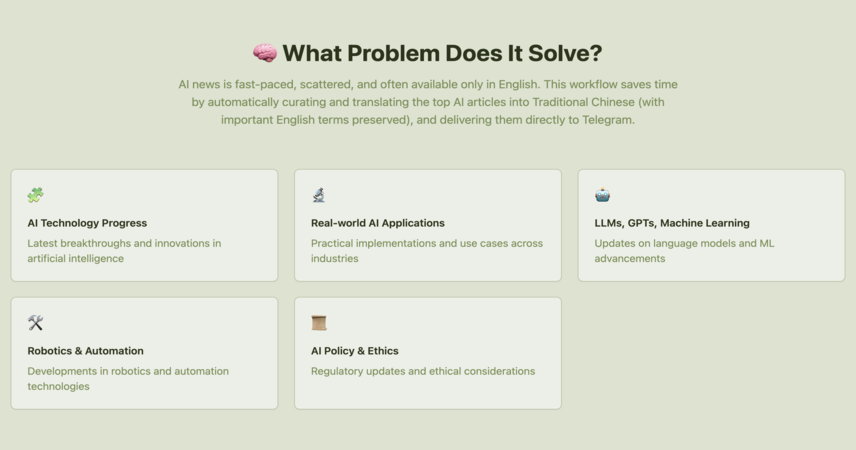The height and width of the screenshot is (450, 856).
Task: Select the Real-world AI Applications title
Action: click(x=378, y=223)
